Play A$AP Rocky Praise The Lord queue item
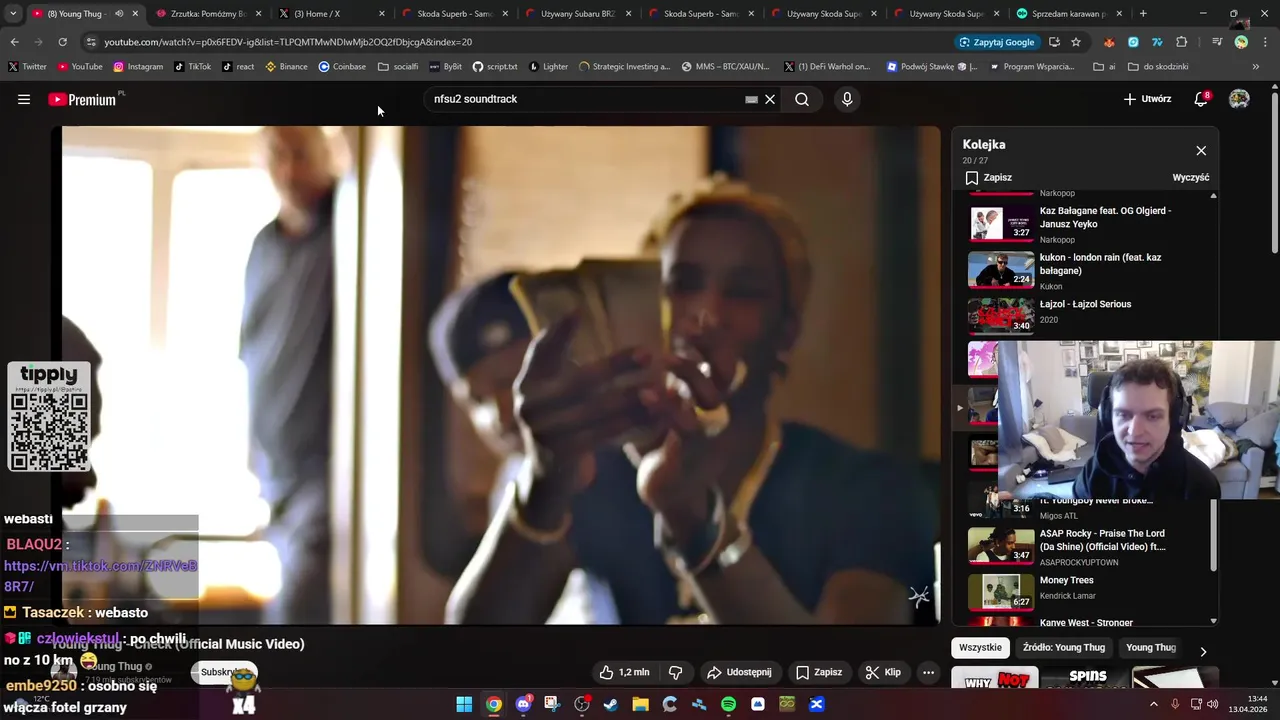Screen dimensions: 1280x720 1085,547
